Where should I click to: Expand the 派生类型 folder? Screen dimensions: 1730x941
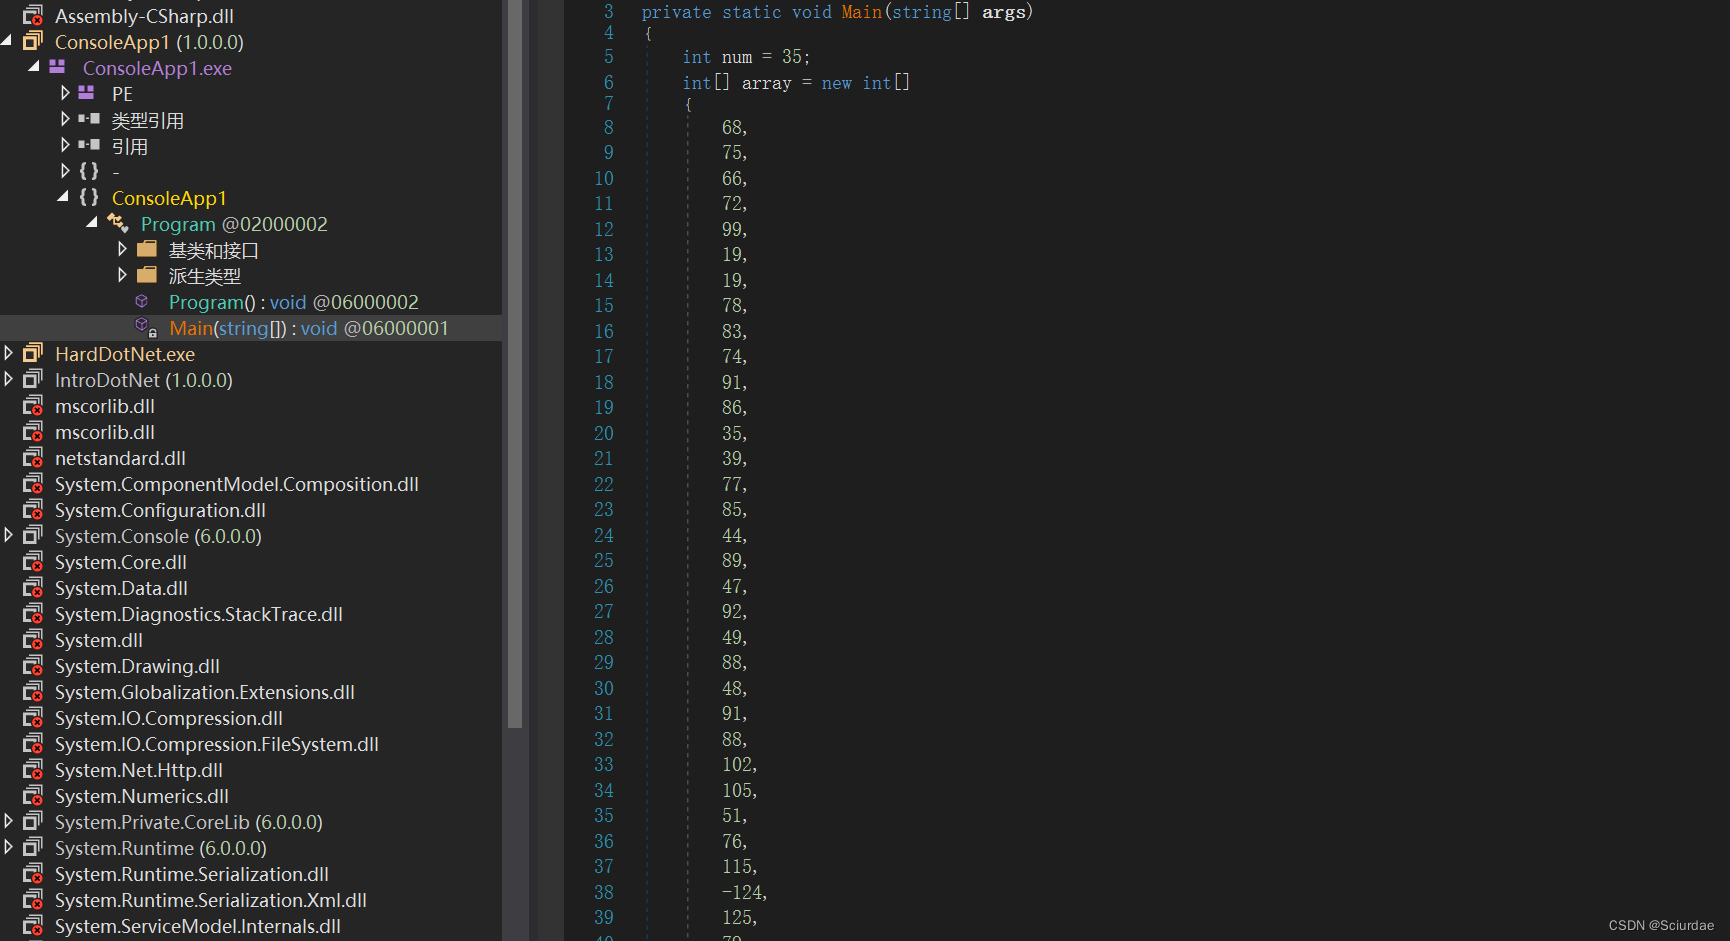pos(122,275)
